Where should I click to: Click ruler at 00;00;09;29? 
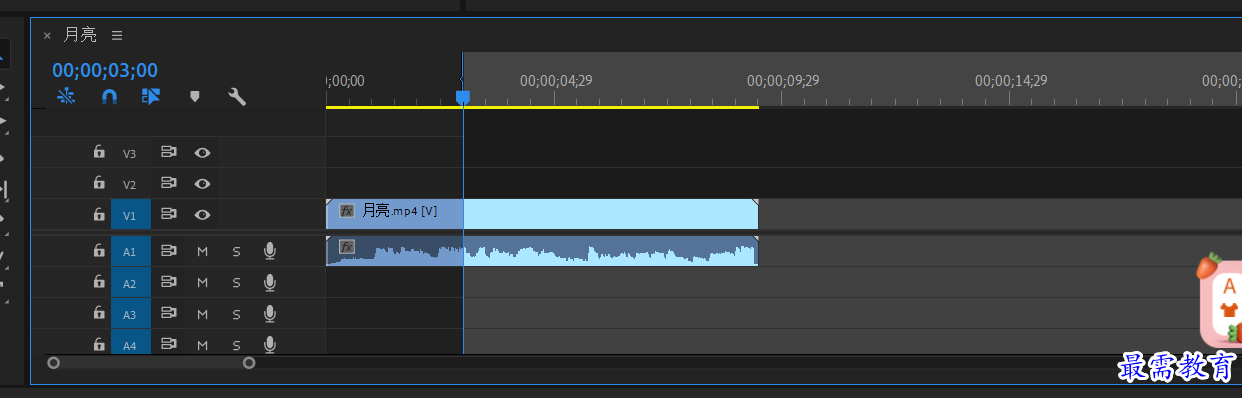[x=783, y=81]
